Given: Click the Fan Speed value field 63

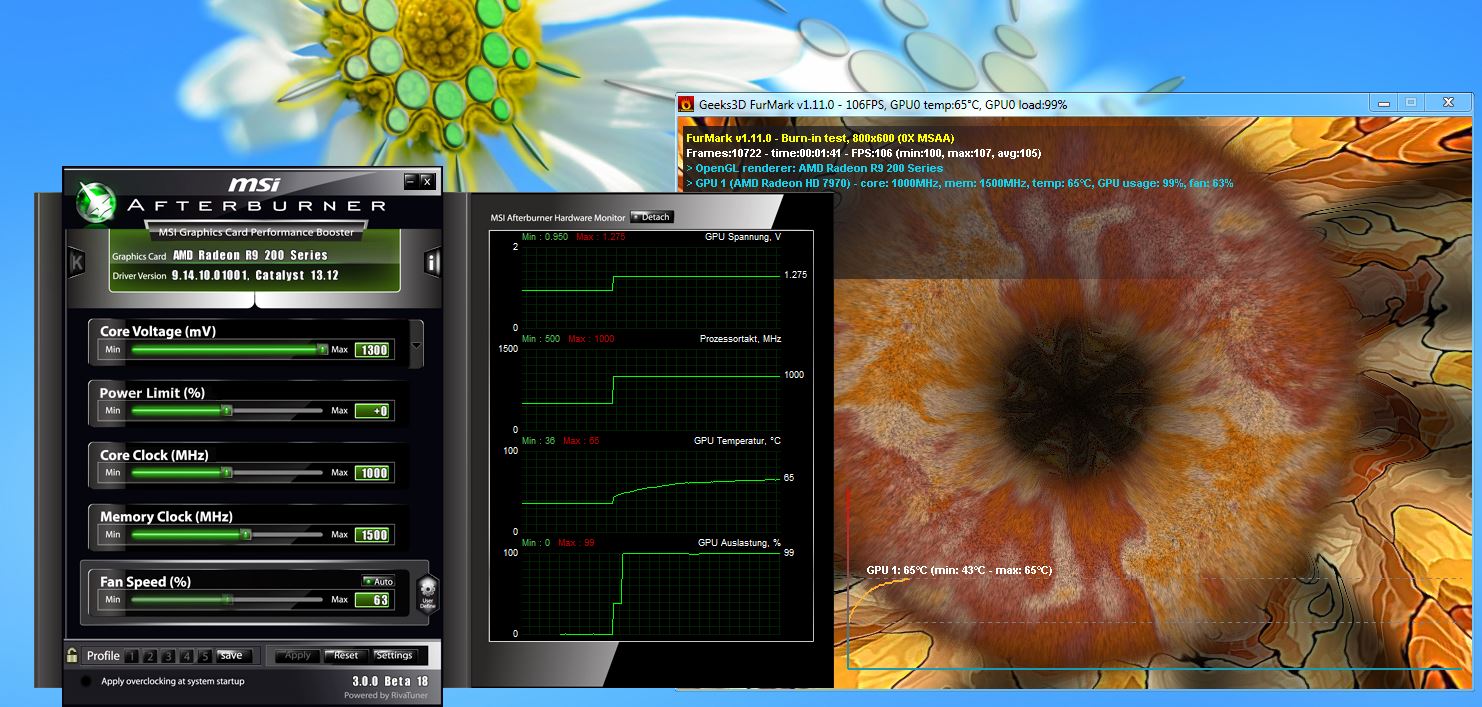Looking at the screenshot, I should pos(373,600).
